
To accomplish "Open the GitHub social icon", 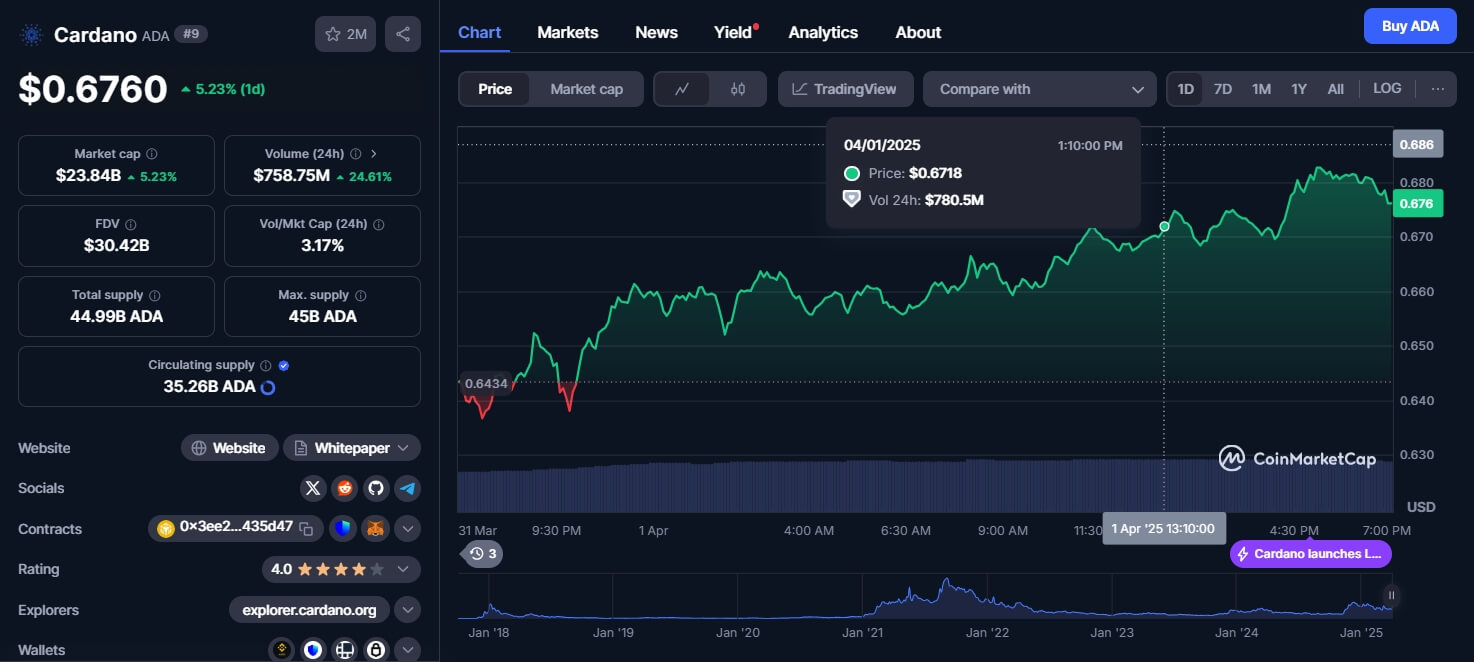I will click(x=375, y=488).
